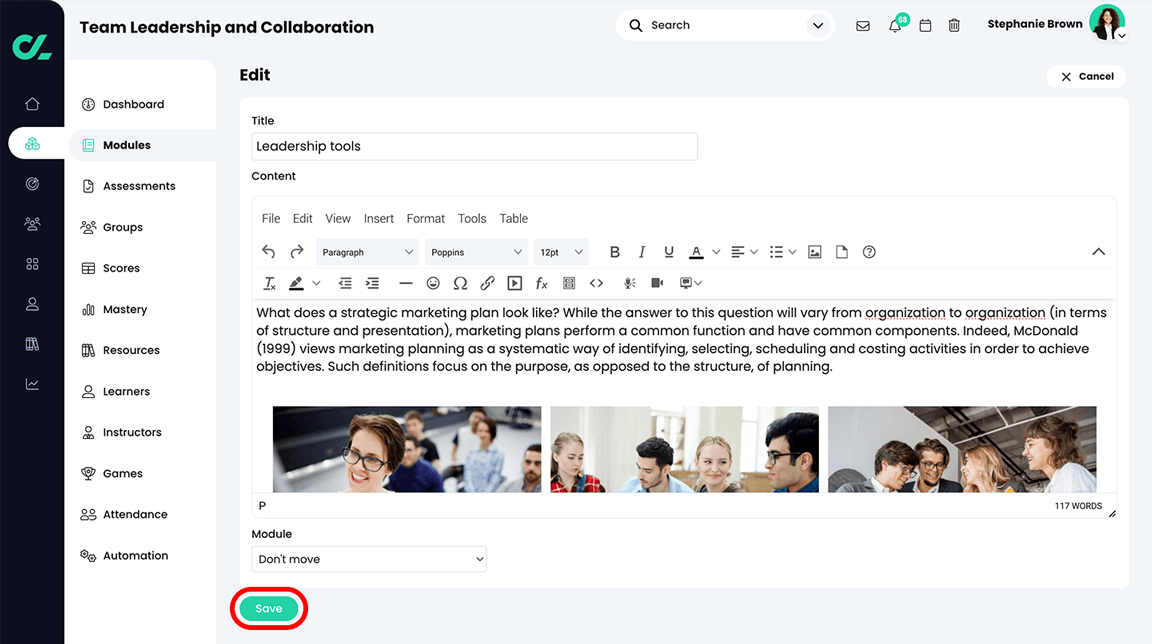
Task: Select the first team photo thumbnail
Action: pyautogui.click(x=407, y=449)
